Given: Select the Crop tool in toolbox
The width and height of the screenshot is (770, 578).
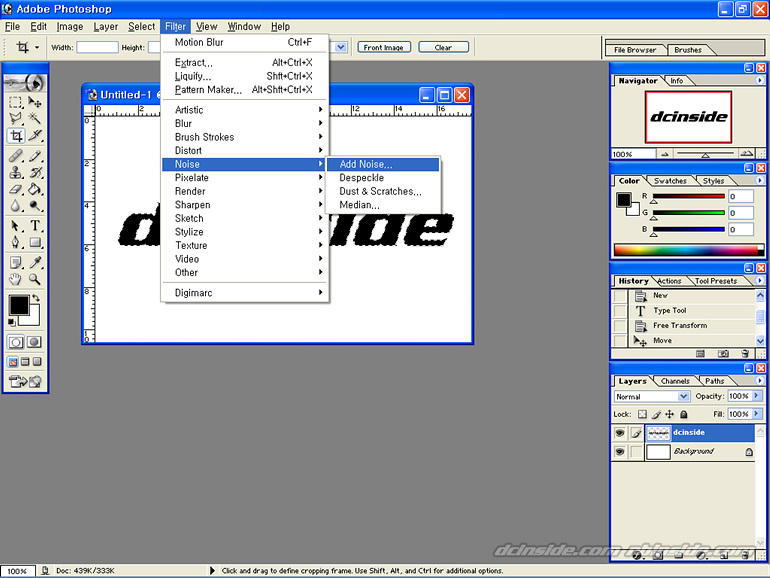Looking at the screenshot, I should tap(15, 136).
